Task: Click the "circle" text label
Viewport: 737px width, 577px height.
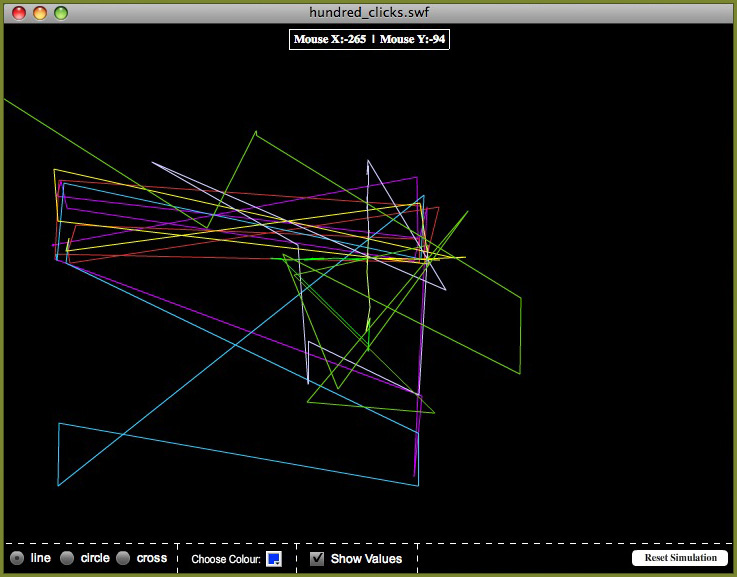Action: click(95, 558)
